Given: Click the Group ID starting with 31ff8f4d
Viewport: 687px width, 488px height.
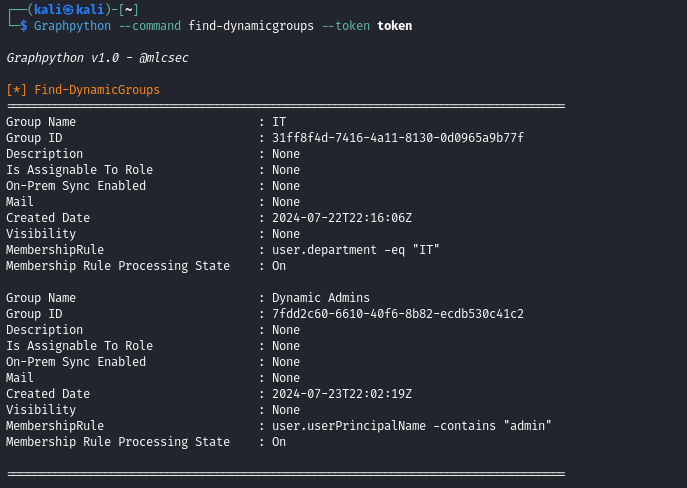Looking at the screenshot, I should click(x=397, y=138).
